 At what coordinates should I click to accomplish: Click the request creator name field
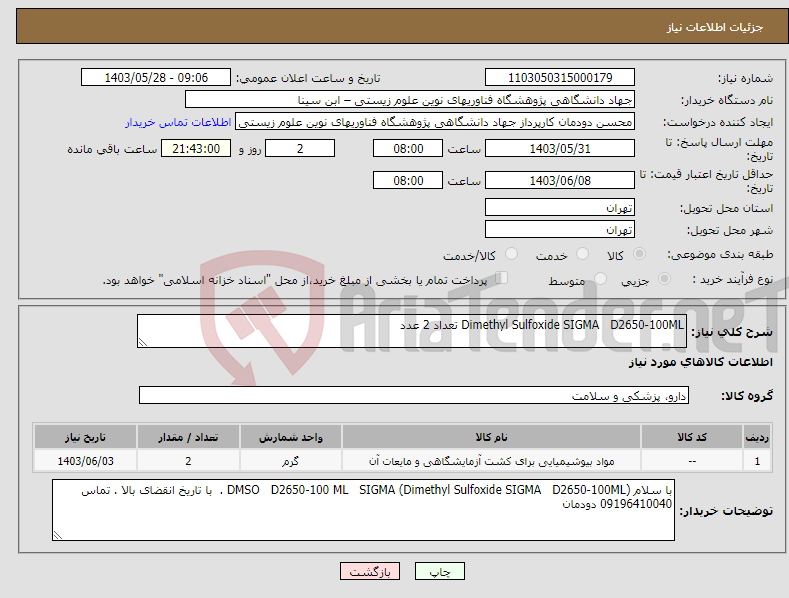point(435,122)
